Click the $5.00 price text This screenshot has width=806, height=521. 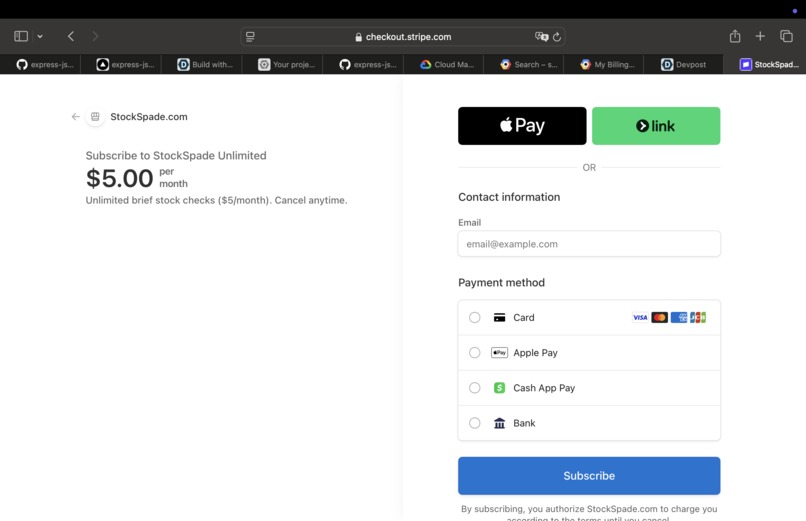point(119,178)
